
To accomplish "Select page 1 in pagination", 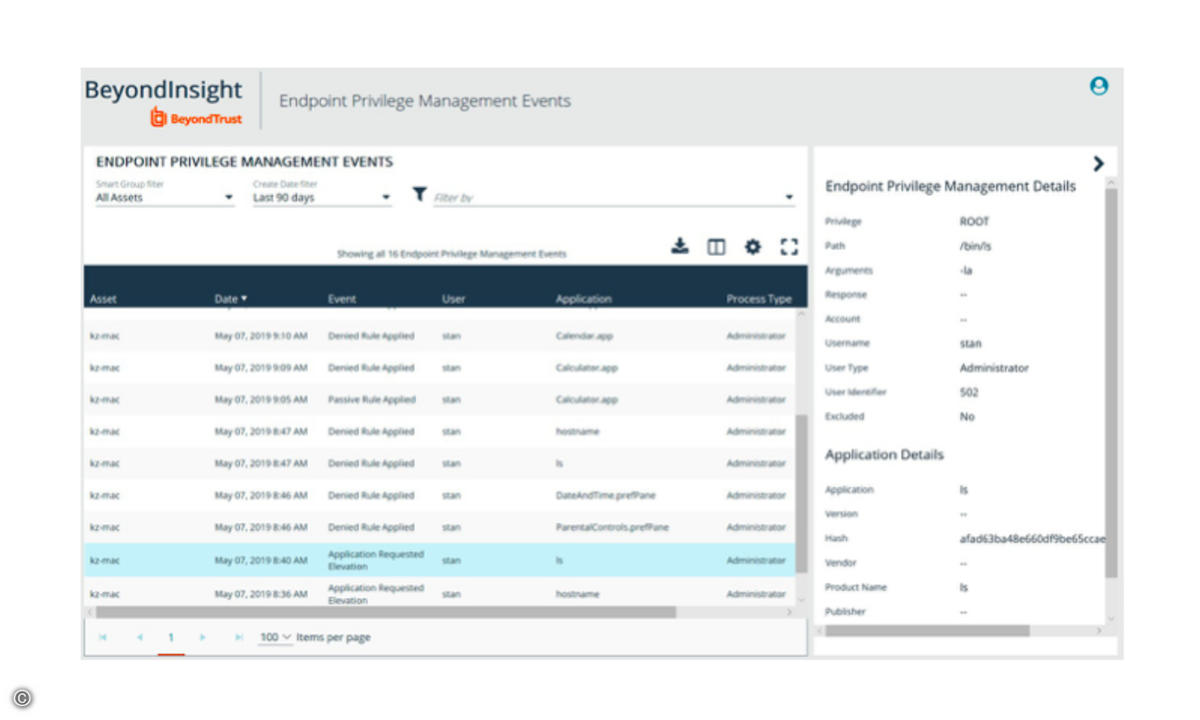I will [x=171, y=638].
